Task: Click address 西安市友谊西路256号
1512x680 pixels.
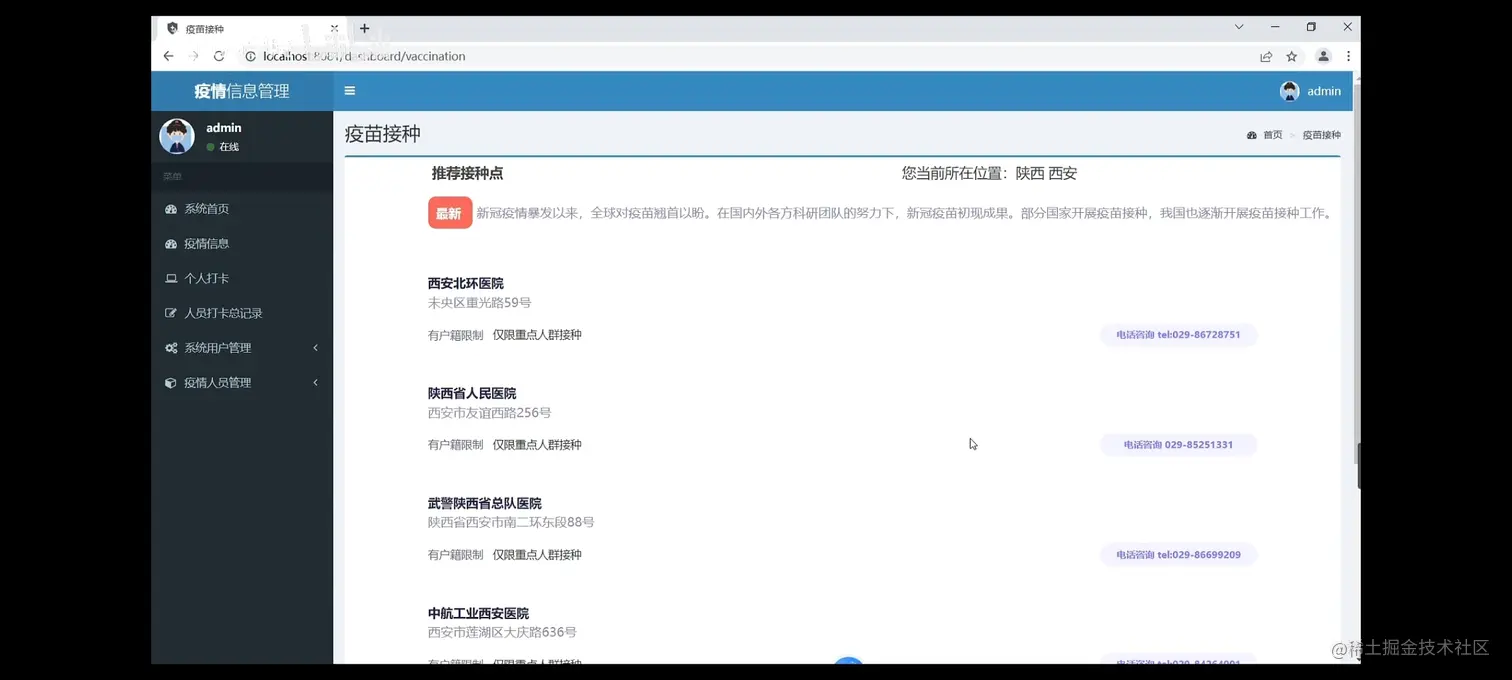Action: tap(490, 413)
